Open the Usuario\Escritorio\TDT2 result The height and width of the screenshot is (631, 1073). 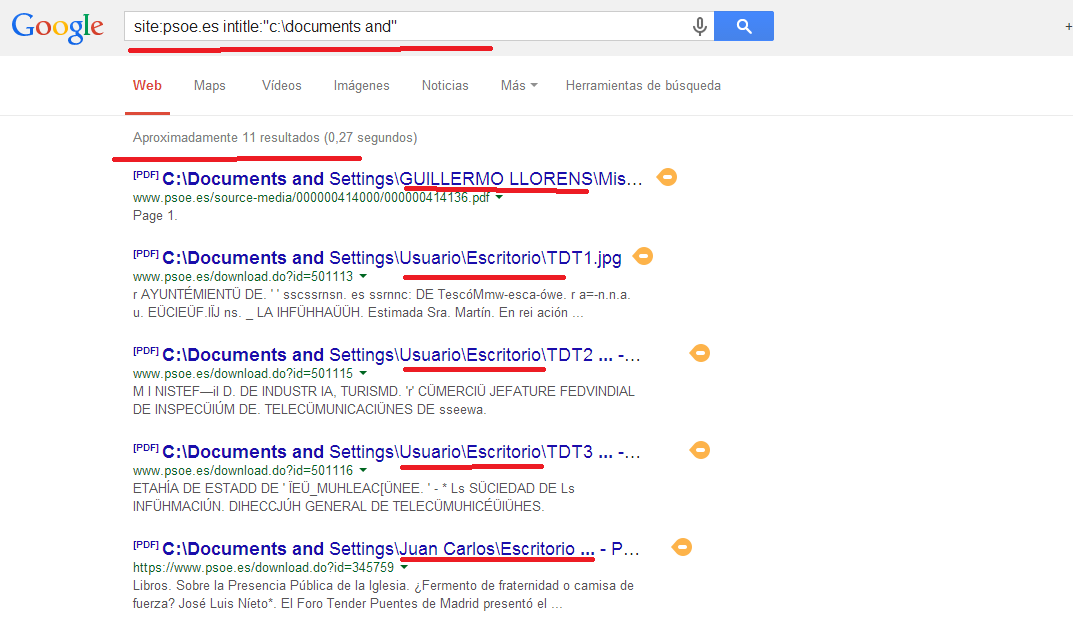click(x=401, y=355)
